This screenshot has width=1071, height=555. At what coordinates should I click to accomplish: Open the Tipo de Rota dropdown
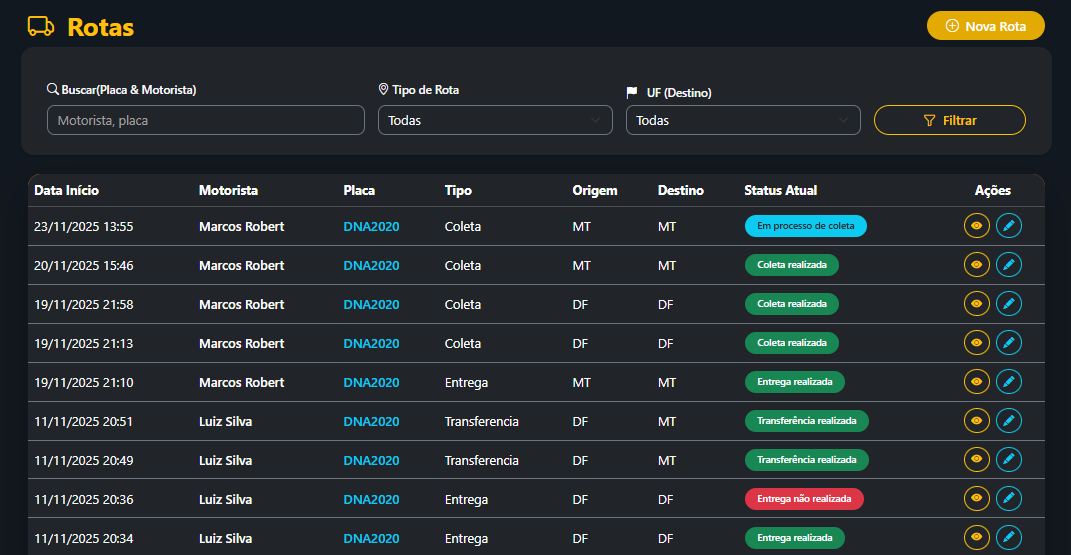(x=495, y=120)
